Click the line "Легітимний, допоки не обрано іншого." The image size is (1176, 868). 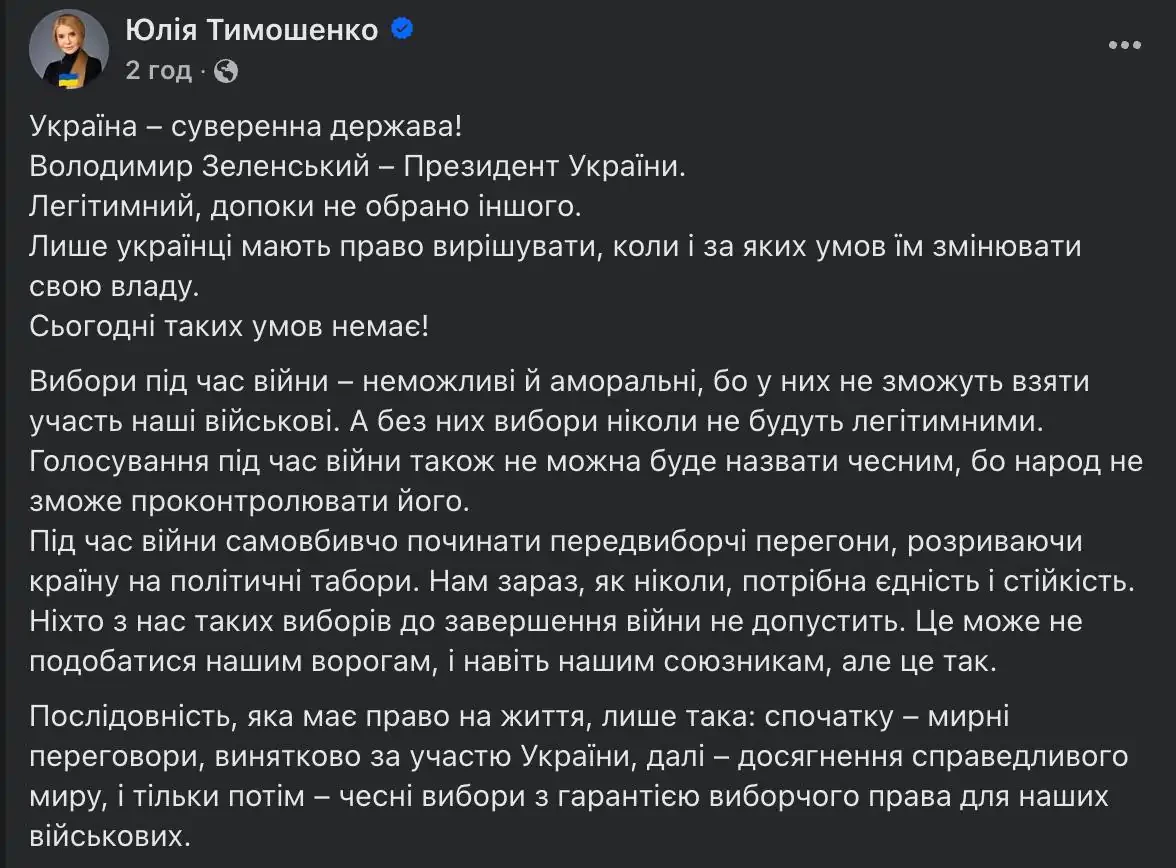tap(305, 206)
